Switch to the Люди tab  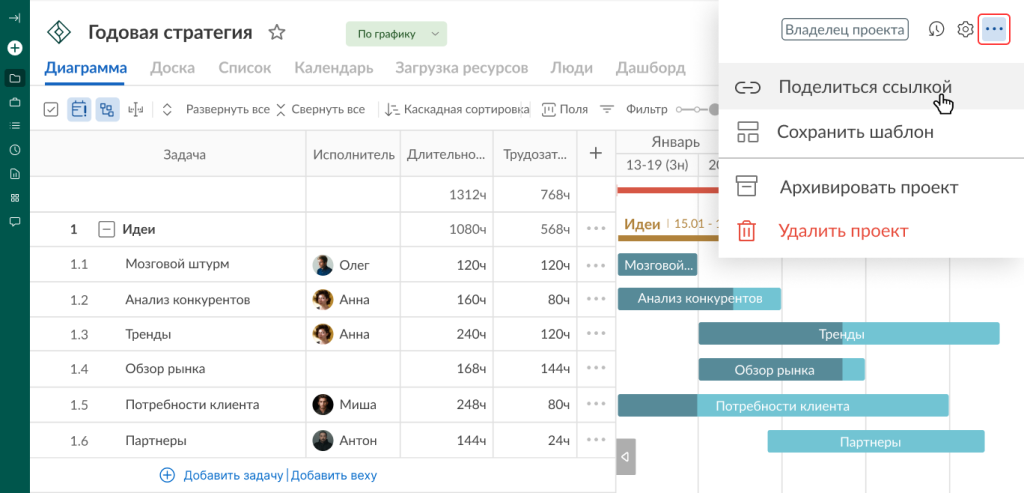571,68
